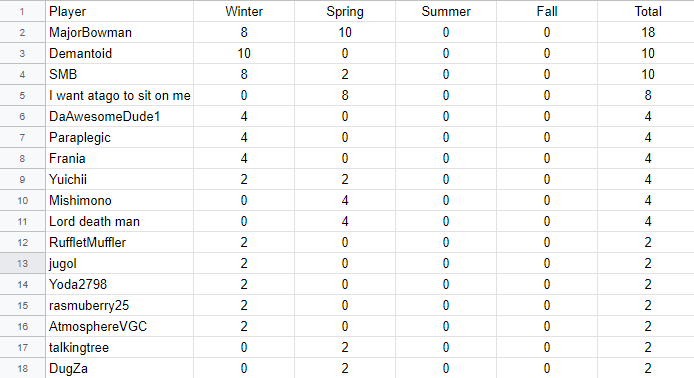Select the talkingtree player cell
This screenshot has height=378, width=694.
click(120, 347)
